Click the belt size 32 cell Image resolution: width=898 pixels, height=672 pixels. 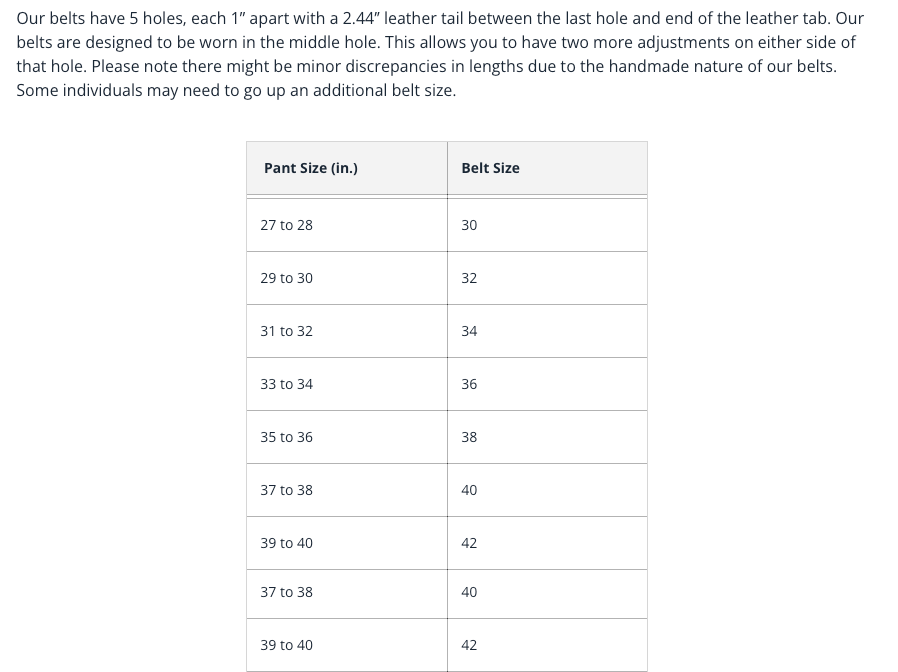pyautogui.click(x=547, y=278)
